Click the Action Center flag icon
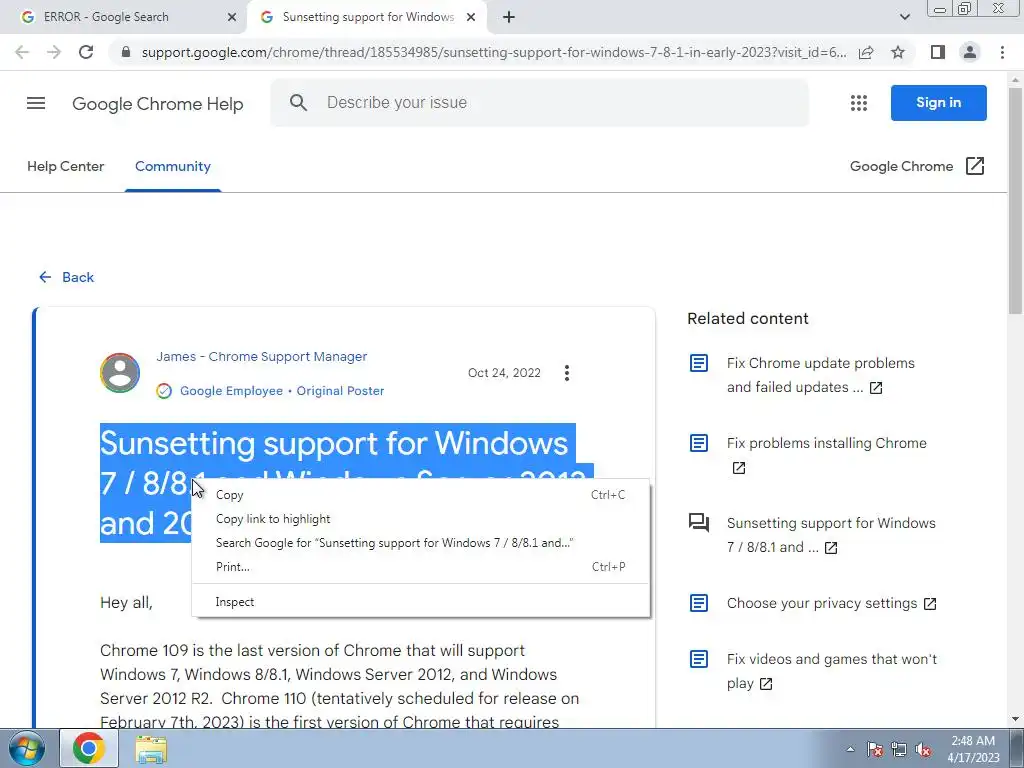Screen dimensions: 1024x768 pyautogui.click(x=875, y=749)
